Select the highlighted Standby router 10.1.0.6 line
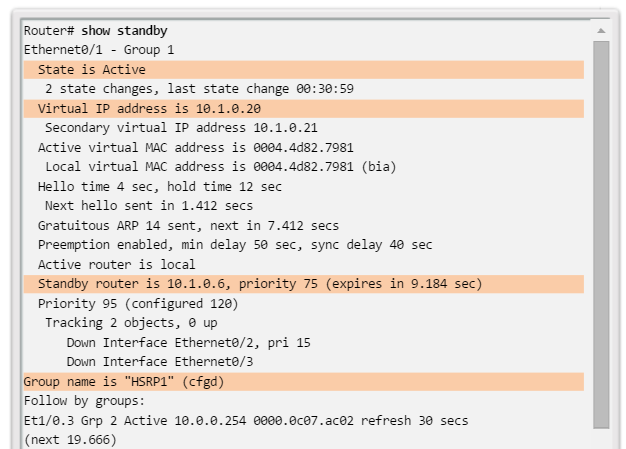 point(260,284)
